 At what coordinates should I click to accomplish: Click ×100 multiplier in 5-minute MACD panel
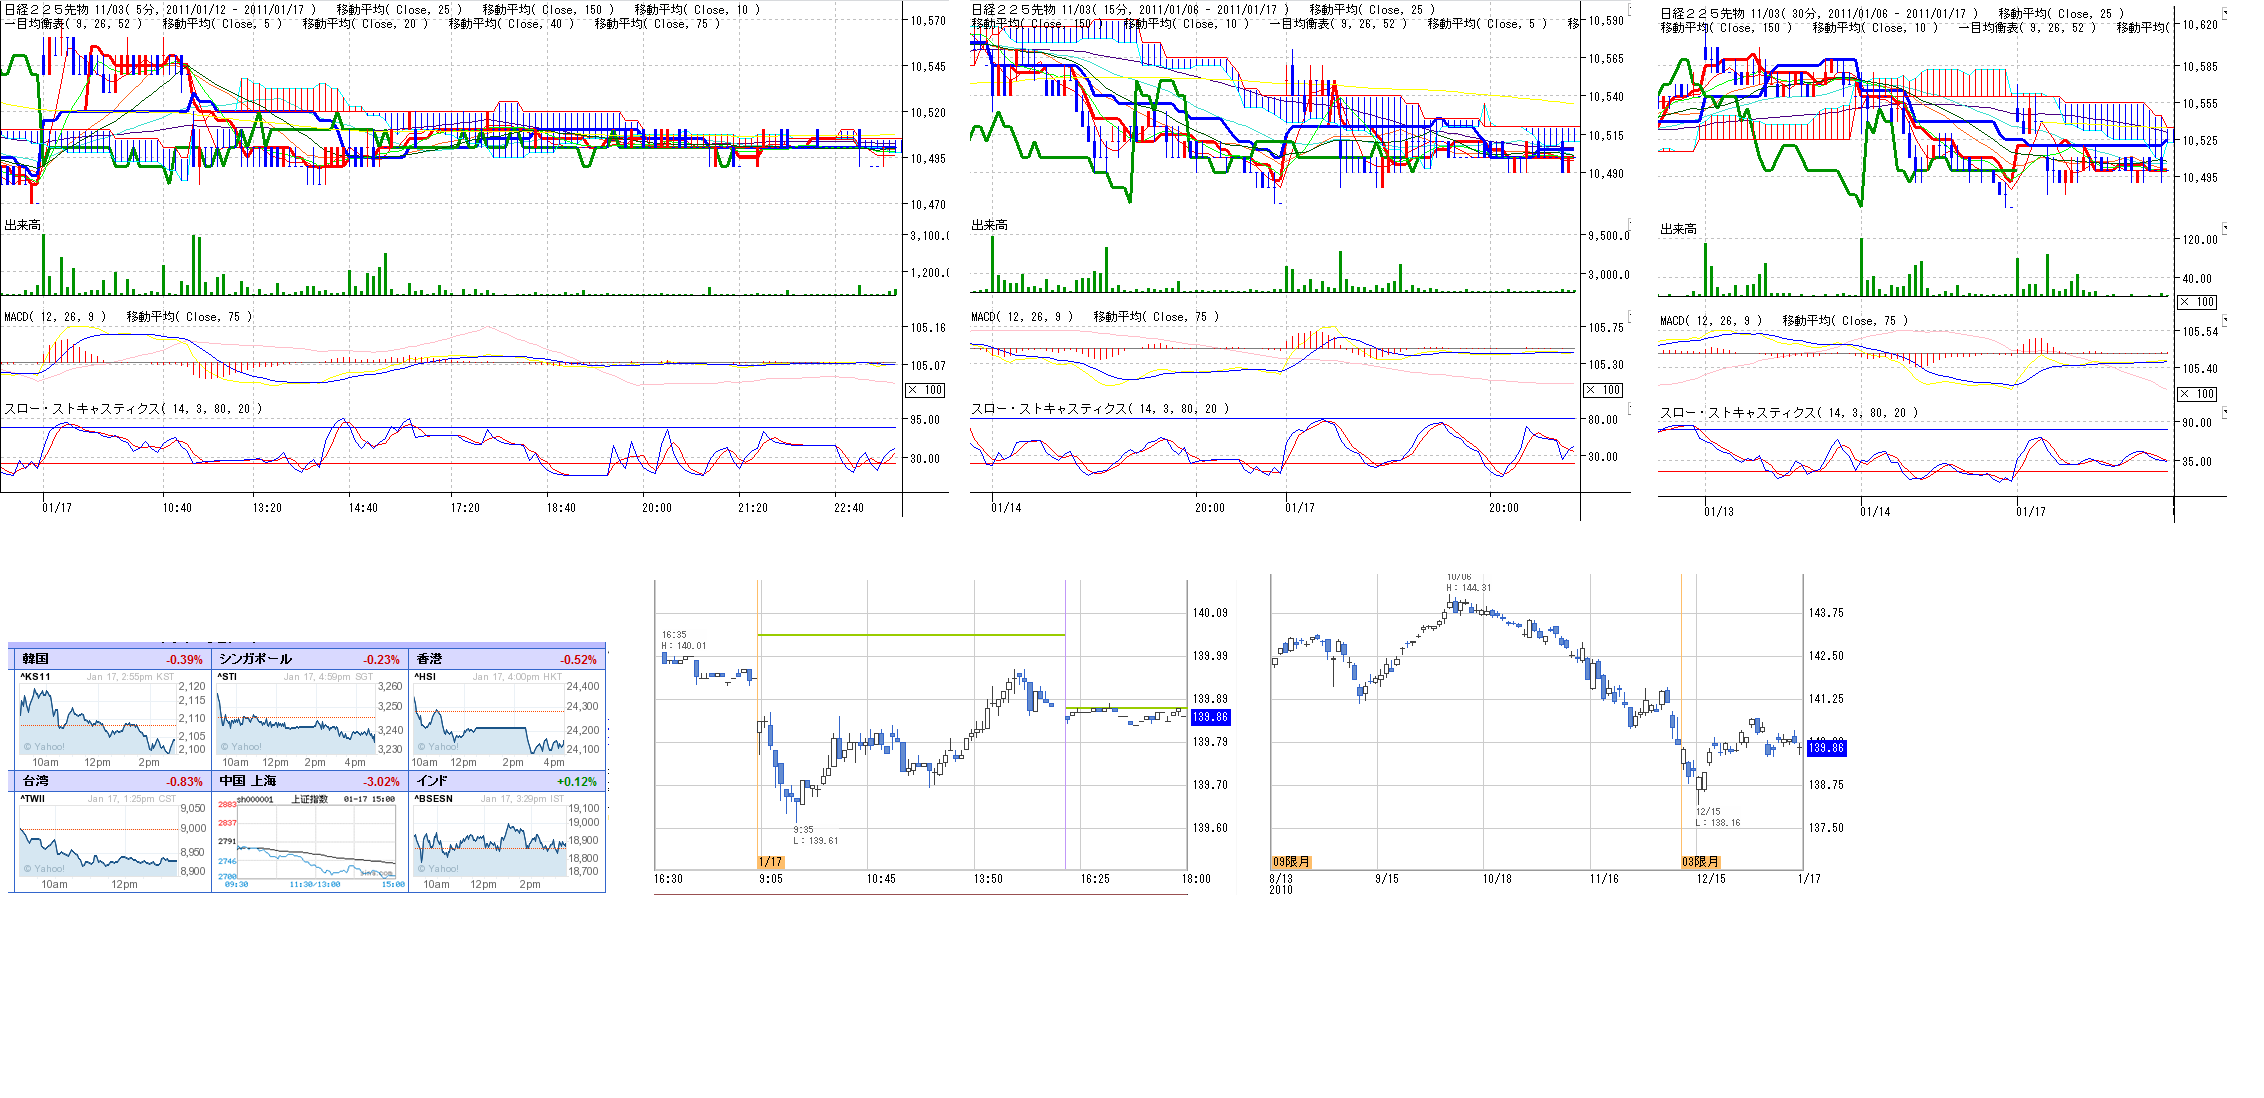pyautogui.click(x=925, y=390)
